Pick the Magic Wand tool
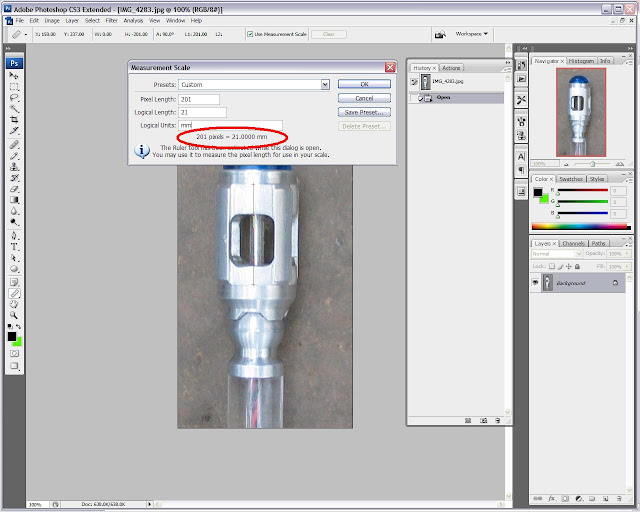Screen dimensions: 640x512 click(14, 109)
